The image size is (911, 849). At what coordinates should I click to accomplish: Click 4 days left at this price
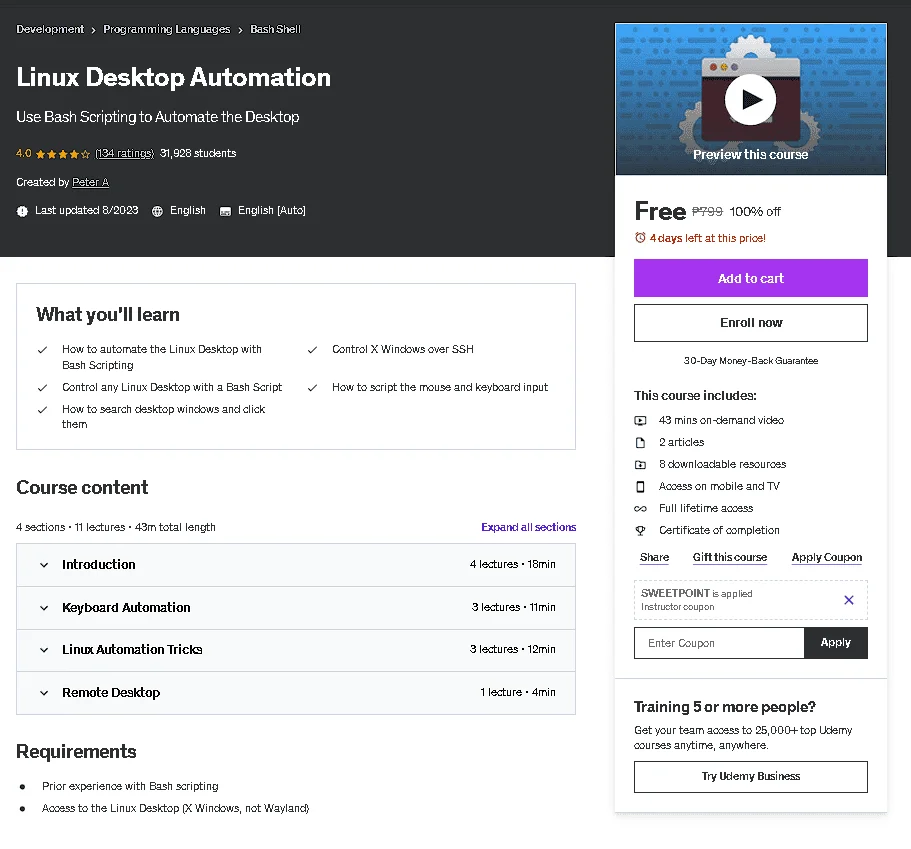[707, 238]
